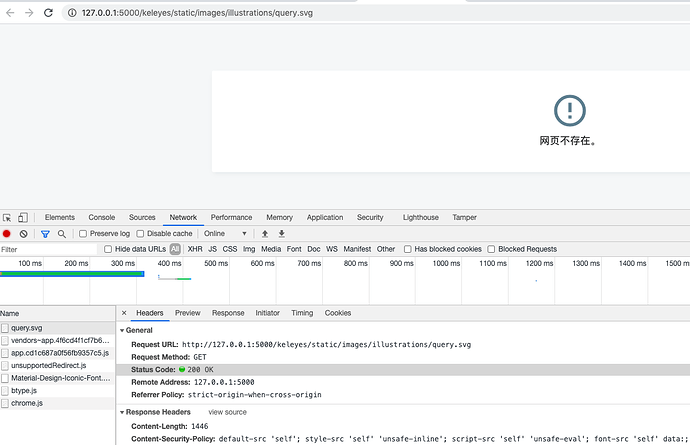This screenshot has height=445, width=690.
Task: Check Has blocked cookies option
Action: (407, 249)
